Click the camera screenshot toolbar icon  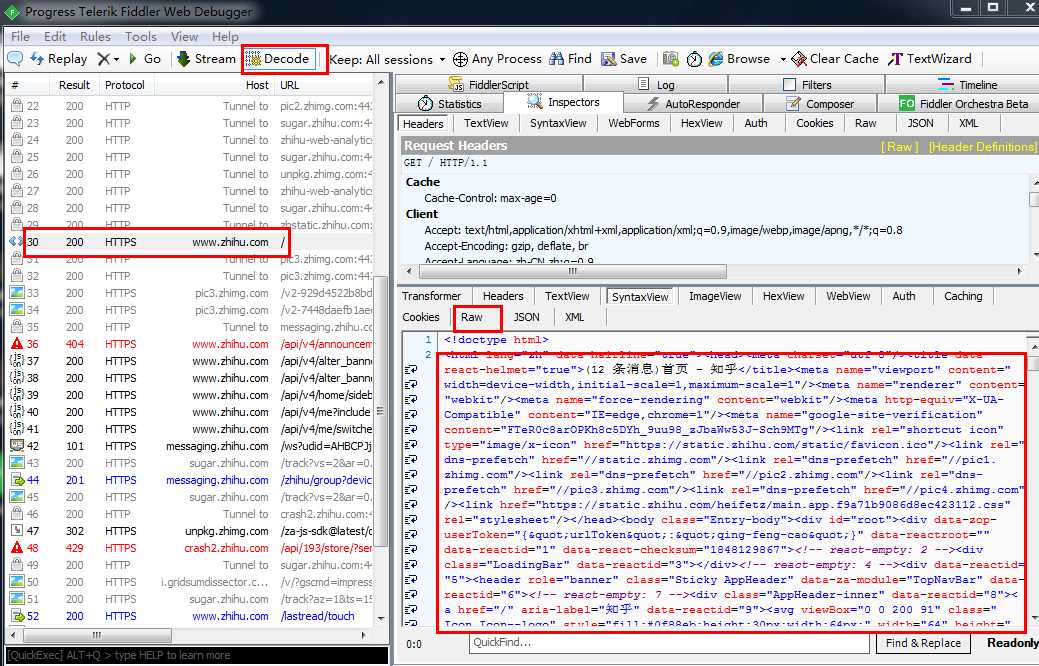671,59
